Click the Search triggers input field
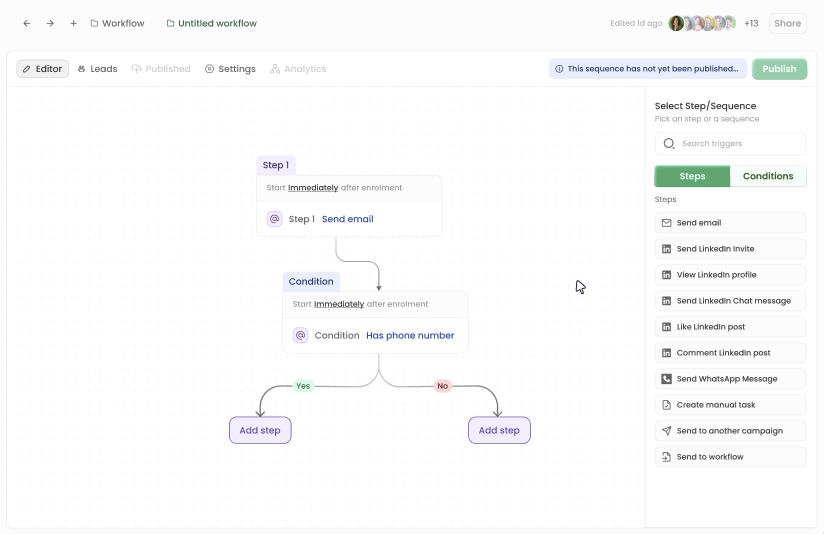The height and width of the screenshot is (534, 824). [x=738, y=144]
